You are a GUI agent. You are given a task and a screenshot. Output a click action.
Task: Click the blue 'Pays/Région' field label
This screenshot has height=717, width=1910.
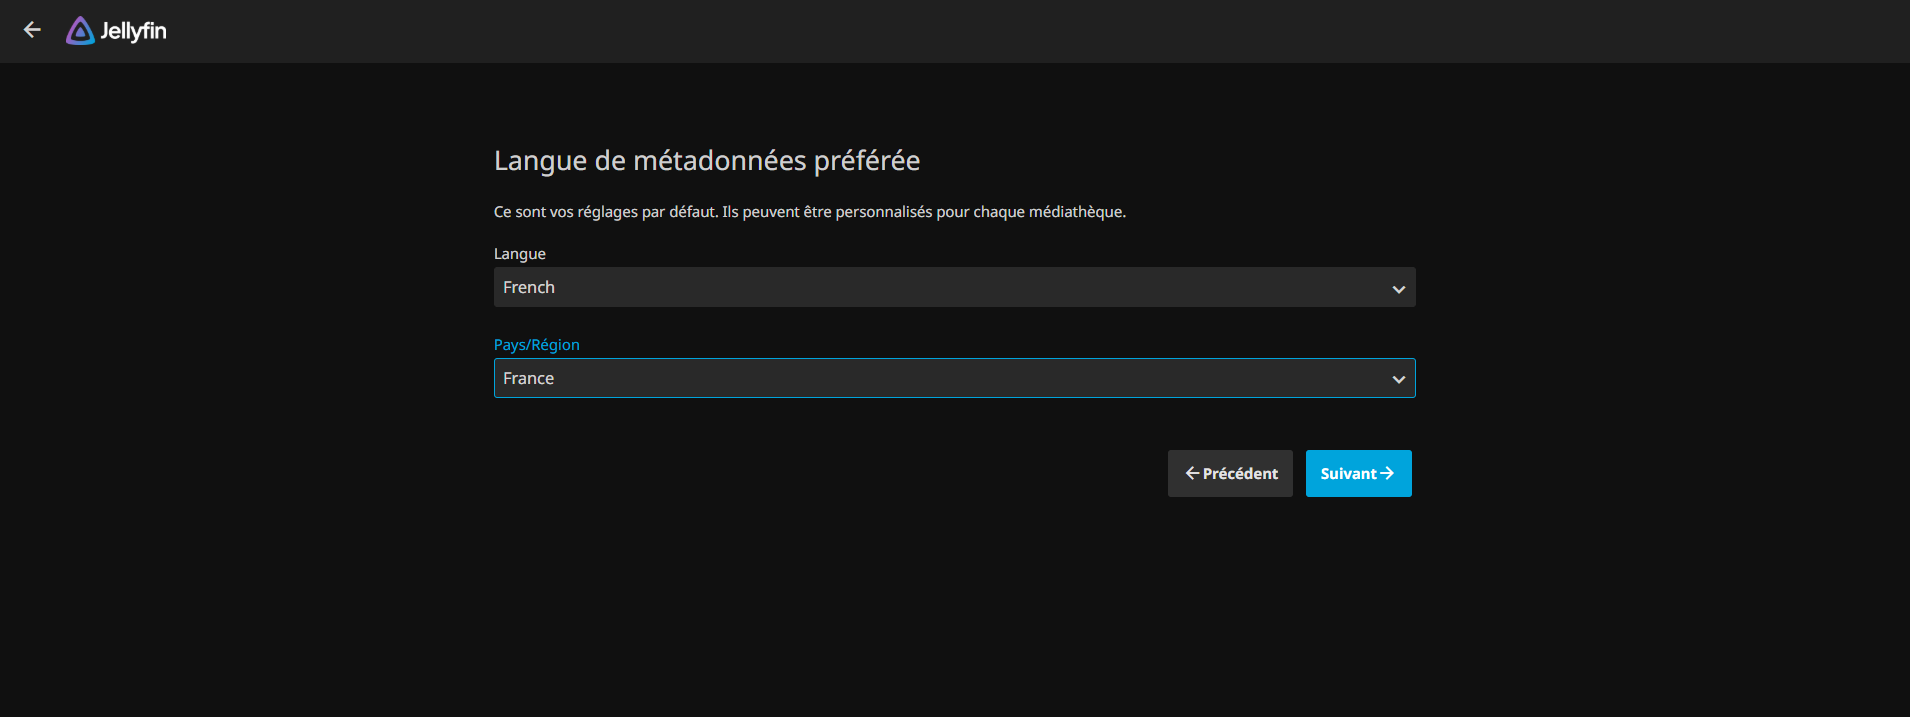click(x=537, y=345)
